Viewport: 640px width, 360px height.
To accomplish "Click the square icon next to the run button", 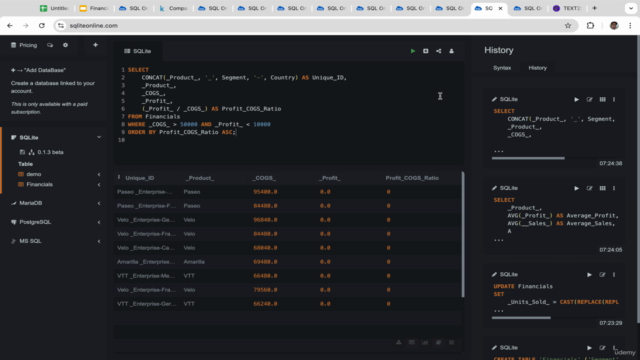I will click(x=426, y=51).
